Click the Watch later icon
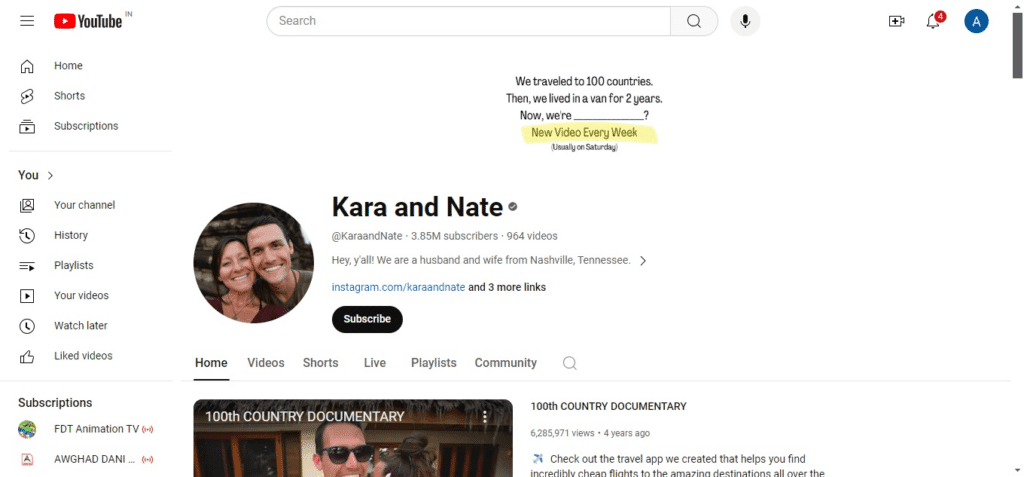This screenshot has width=1024, height=477. [x=27, y=325]
